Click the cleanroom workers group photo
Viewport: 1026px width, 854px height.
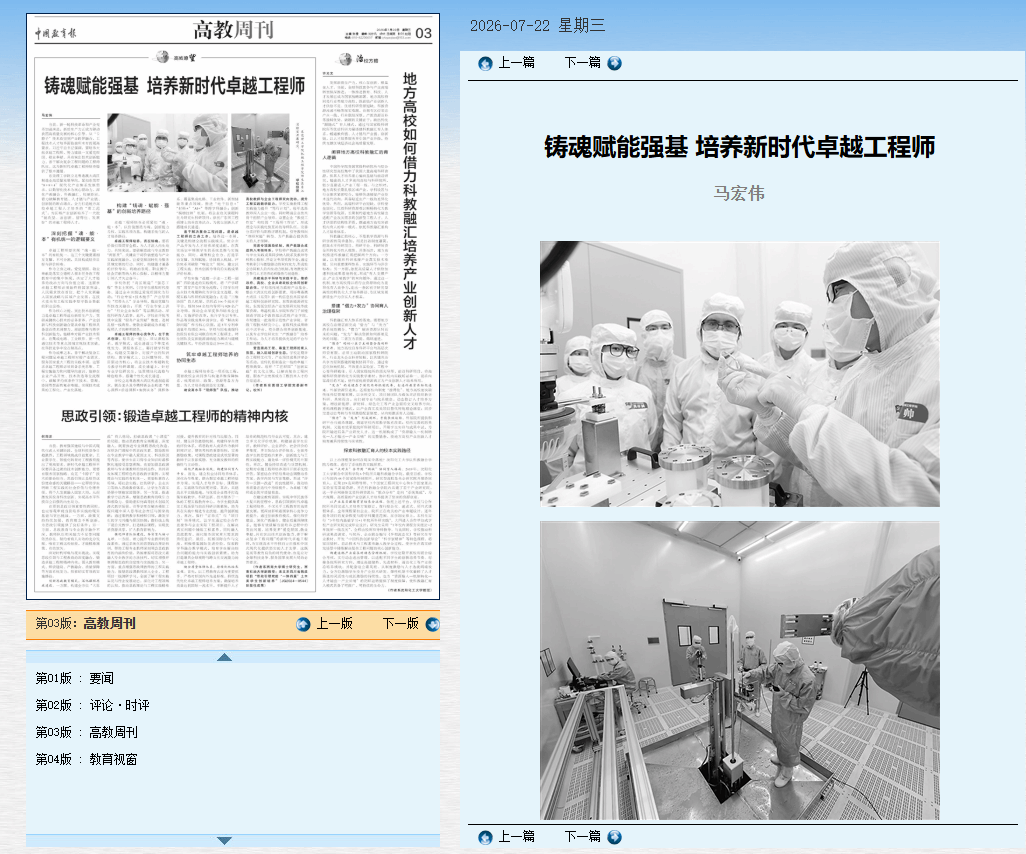coord(739,374)
